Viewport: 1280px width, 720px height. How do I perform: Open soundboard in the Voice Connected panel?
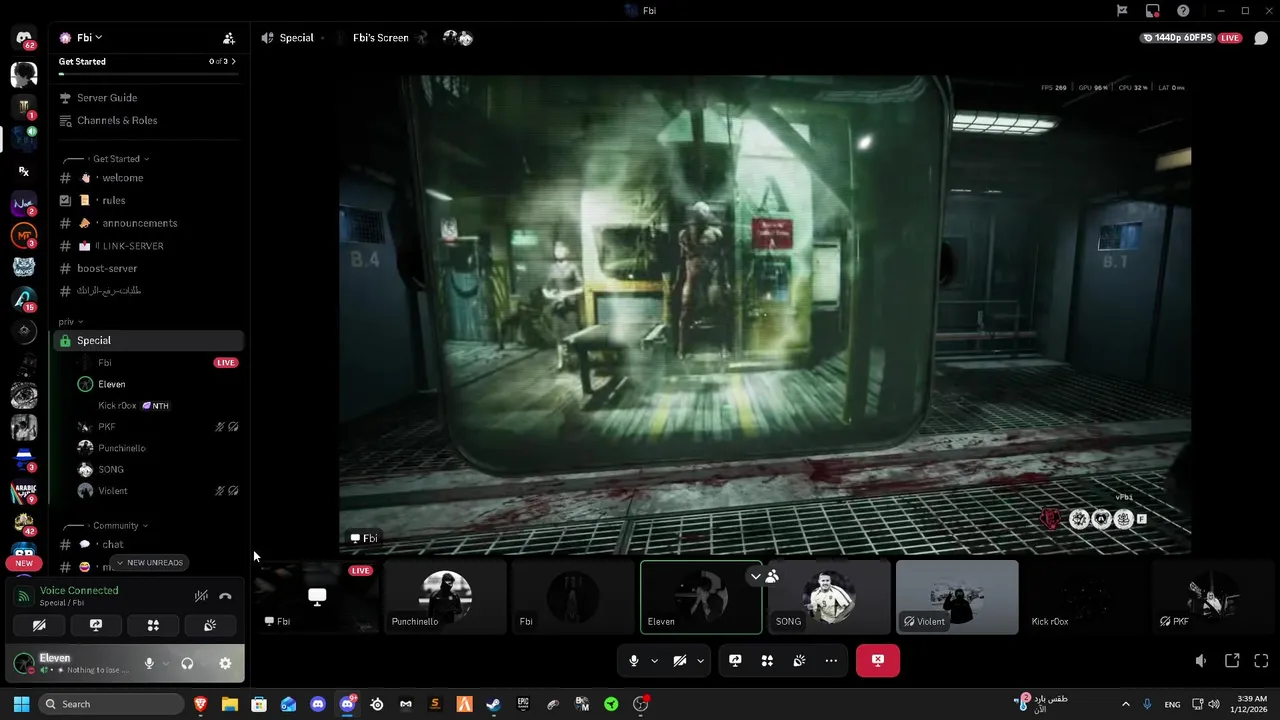point(210,625)
